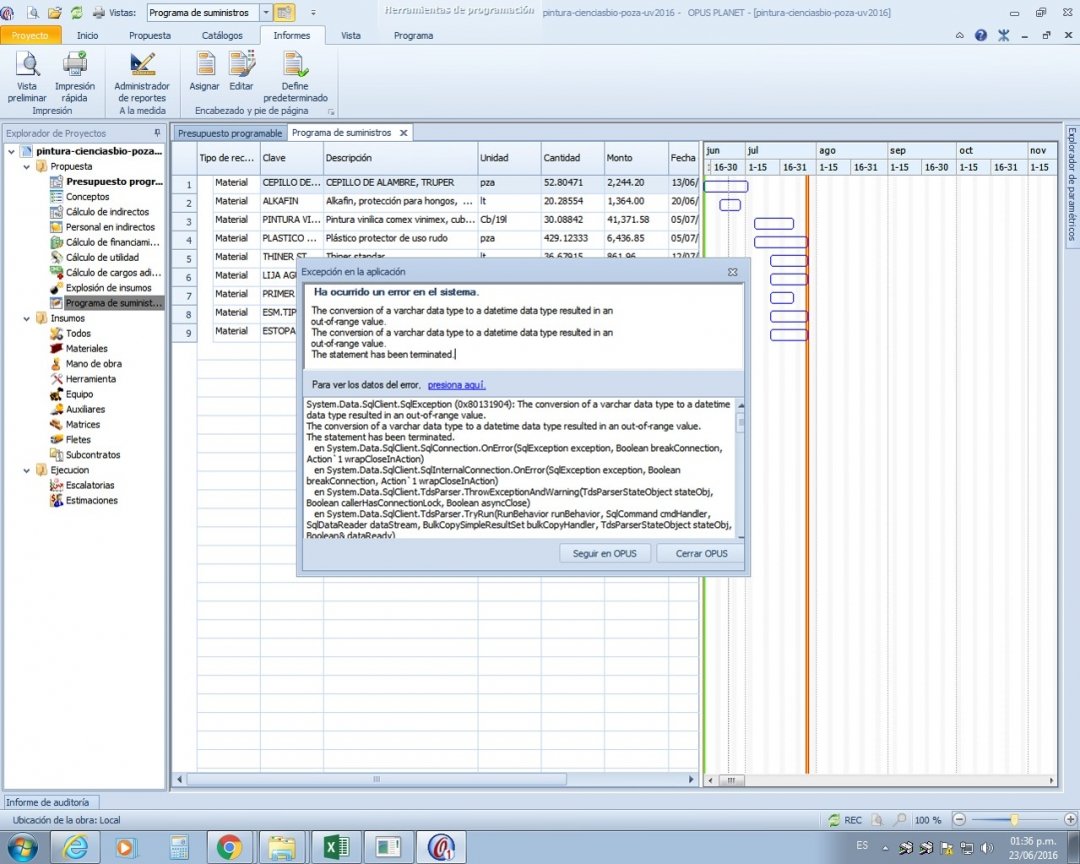The image size is (1080, 864).
Task: Collapse the Propuesta tree node
Action: coord(27,167)
